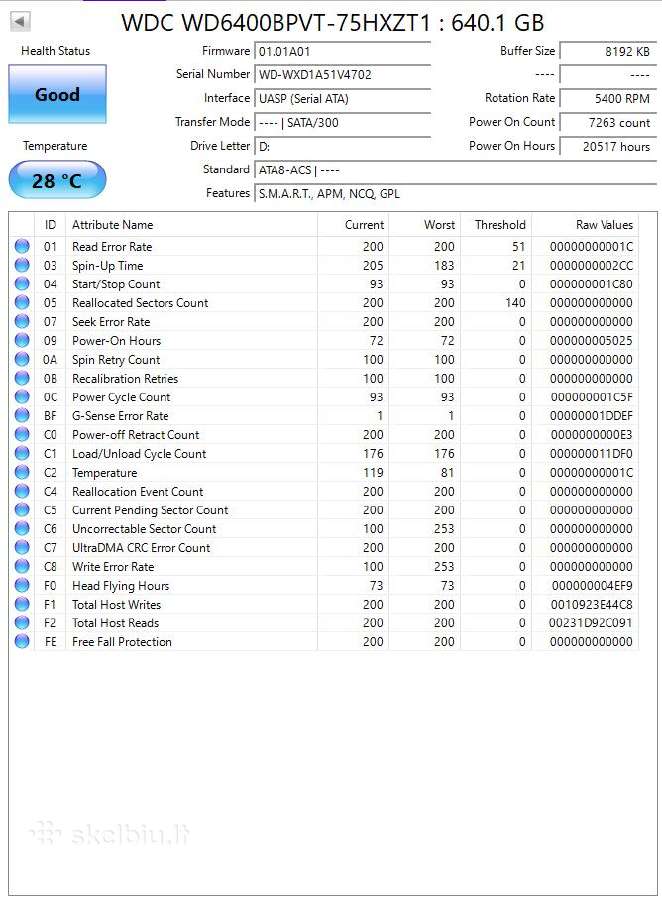Click raw value 00000000001C of Read Error Rate
The height and width of the screenshot is (900, 662).
click(x=591, y=247)
